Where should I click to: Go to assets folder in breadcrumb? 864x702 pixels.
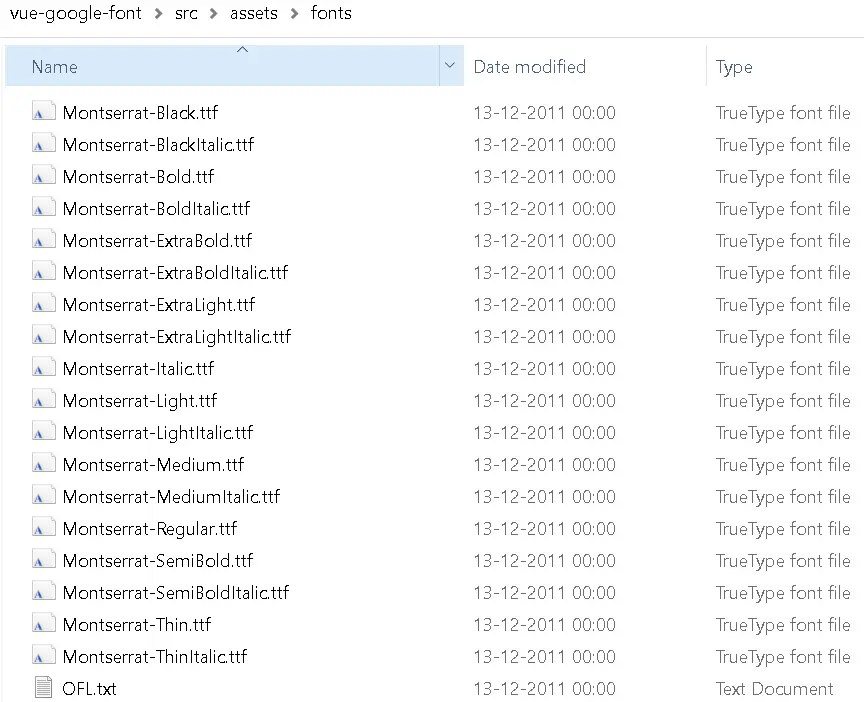tap(253, 13)
